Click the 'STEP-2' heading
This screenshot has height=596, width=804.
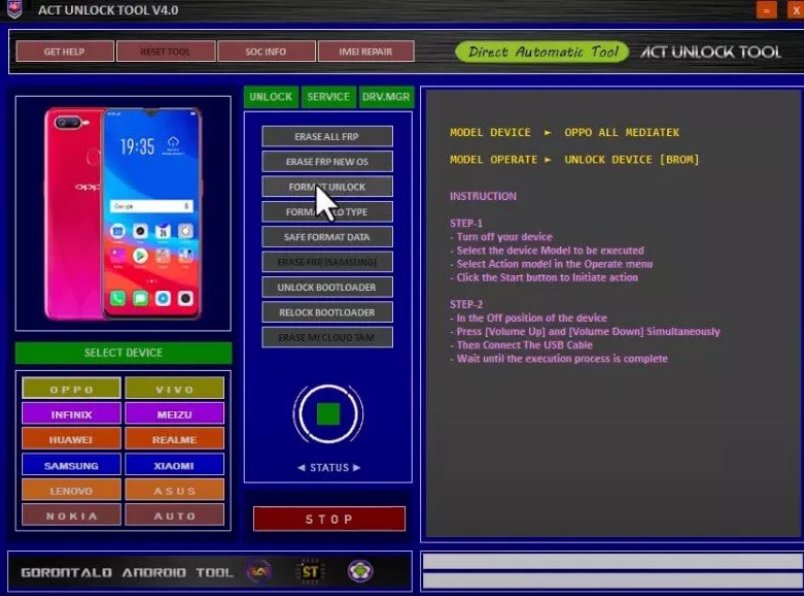(x=466, y=304)
